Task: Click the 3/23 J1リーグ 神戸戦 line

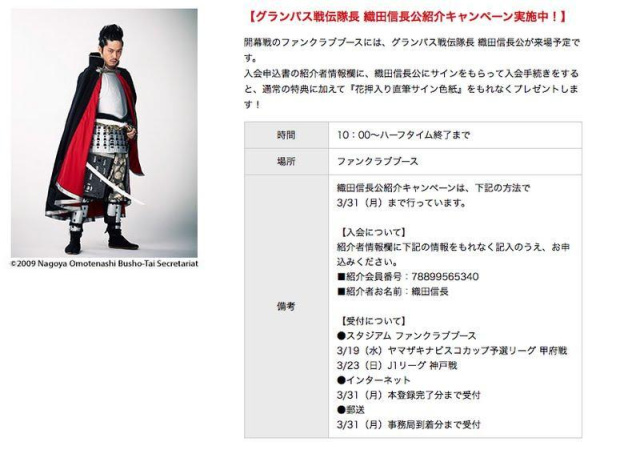Action: click(397, 365)
